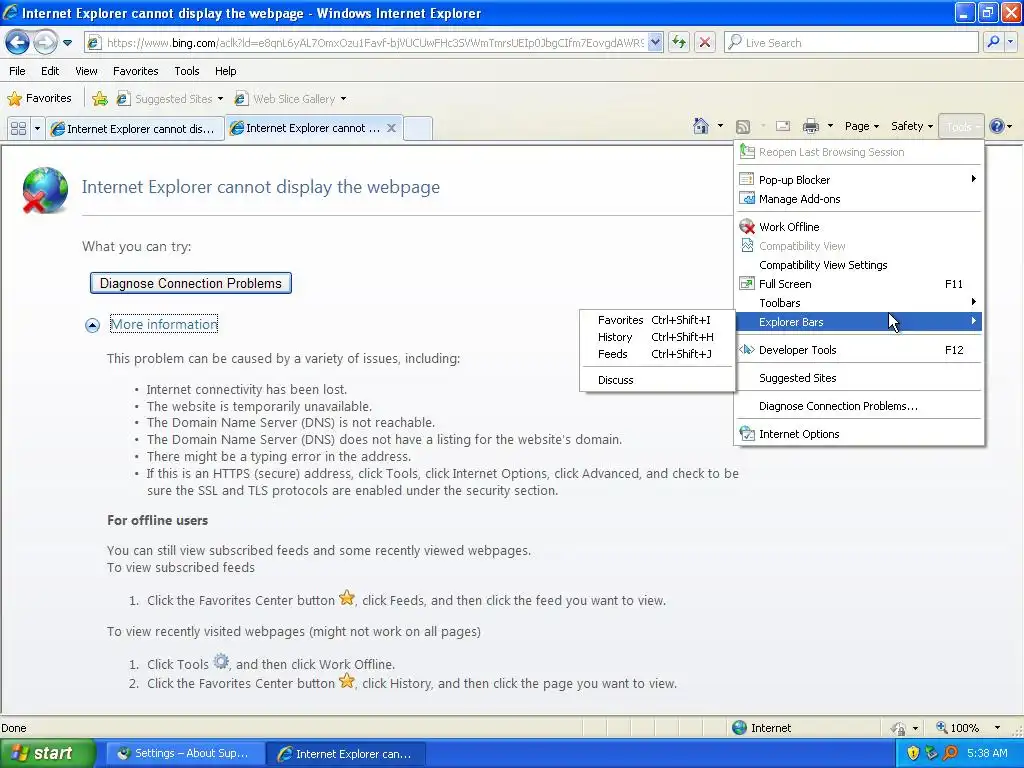Screen dimensions: 1024x768
Task: Click the Diagnose Connection Problems button on the page
Action: [191, 283]
